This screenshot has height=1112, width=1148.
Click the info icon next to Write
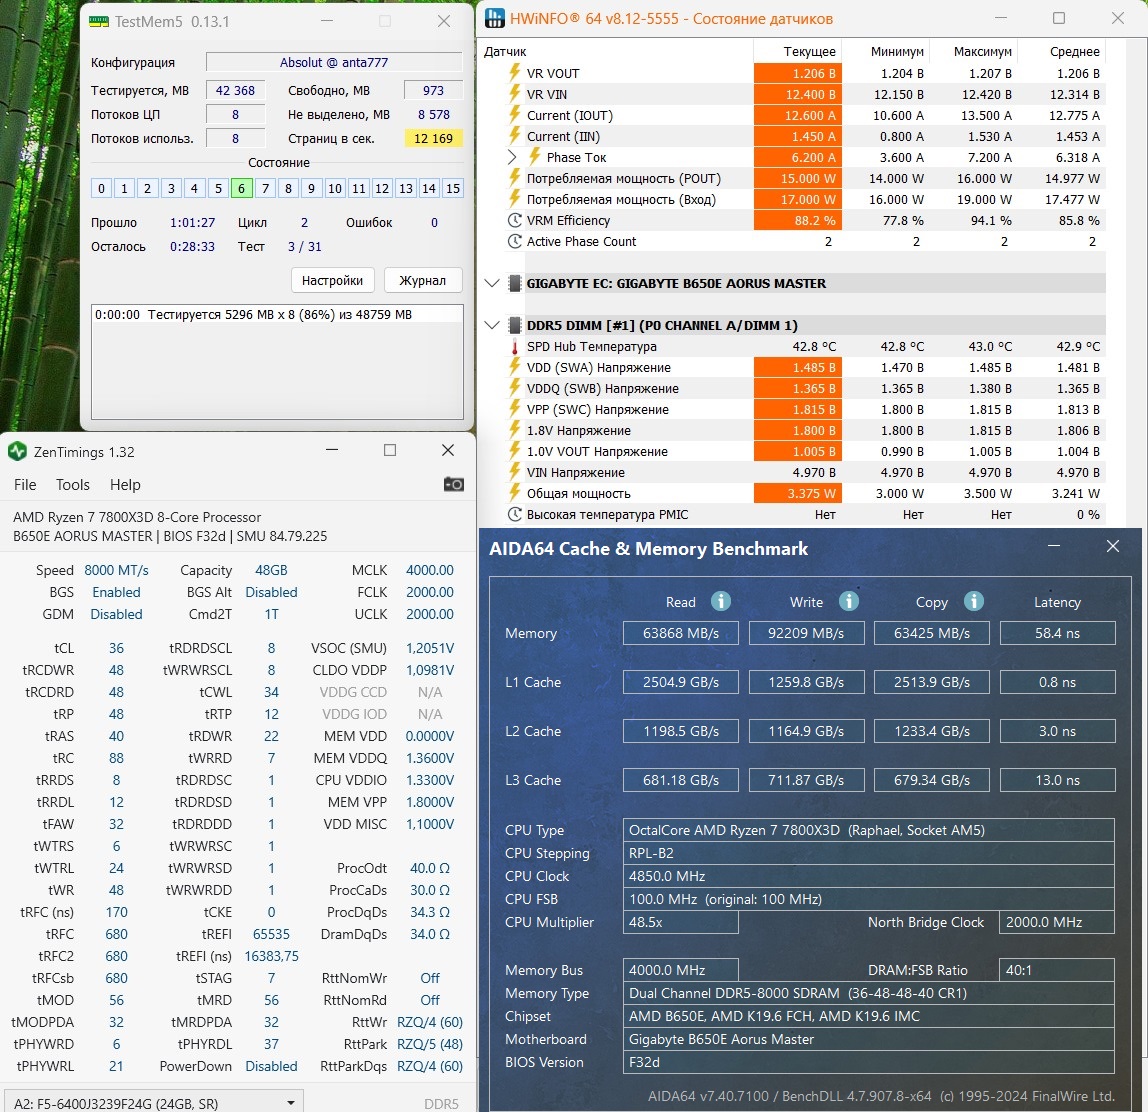pos(848,601)
